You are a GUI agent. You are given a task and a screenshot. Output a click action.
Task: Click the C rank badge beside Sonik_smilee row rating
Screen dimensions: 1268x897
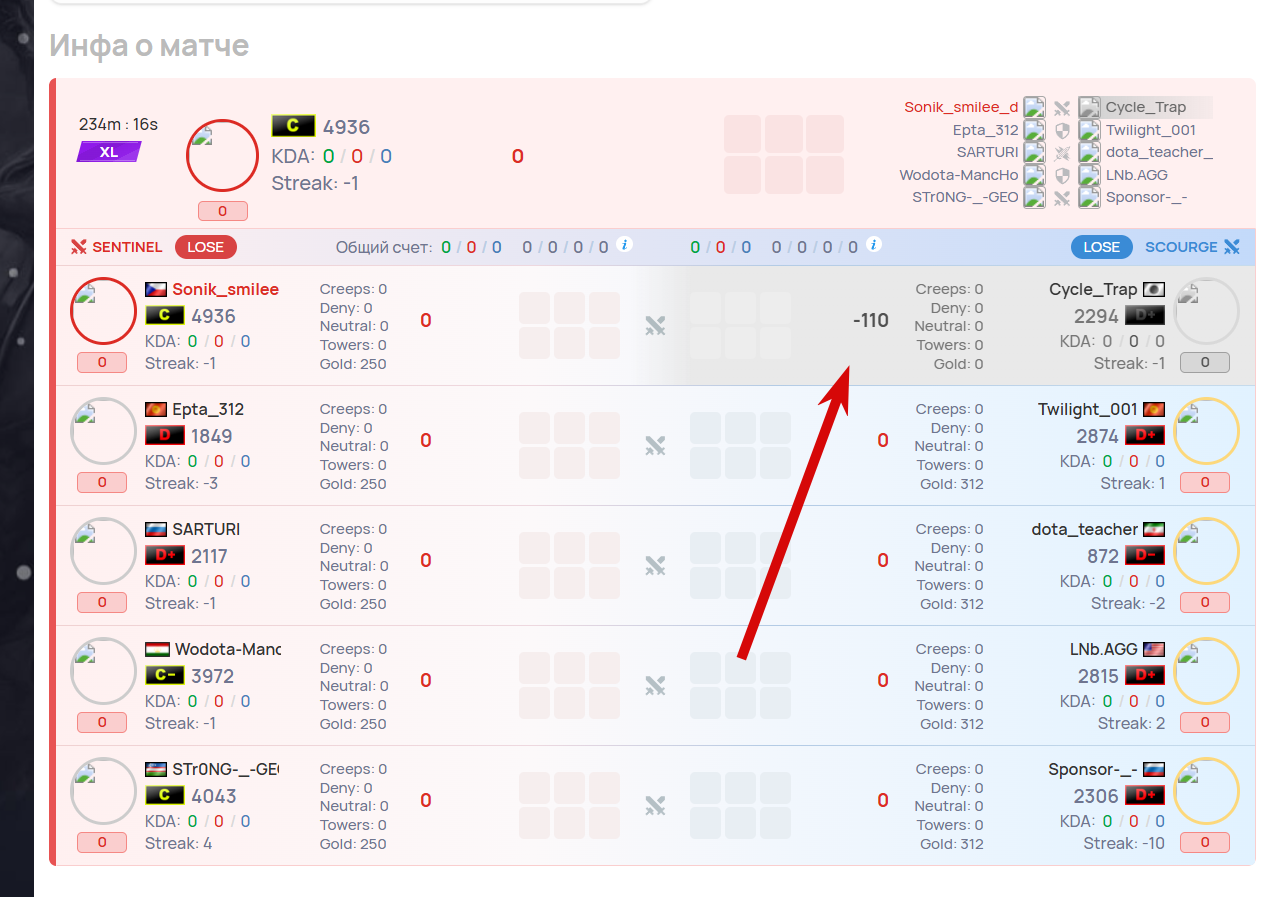(165, 316)
